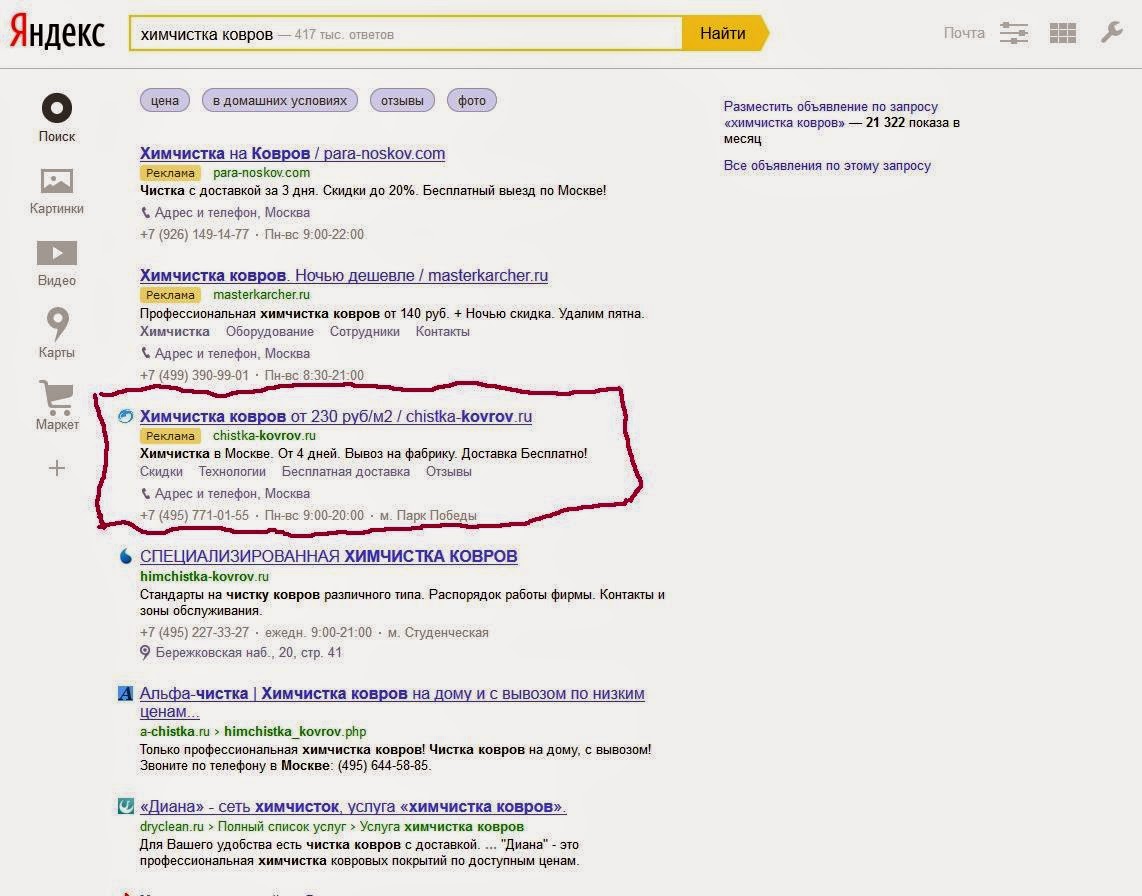Open the Контакты sitelink
Image resolution: width=1142 pixels, height=896 pixels.
pyautogui.click(x=443, y=331)
